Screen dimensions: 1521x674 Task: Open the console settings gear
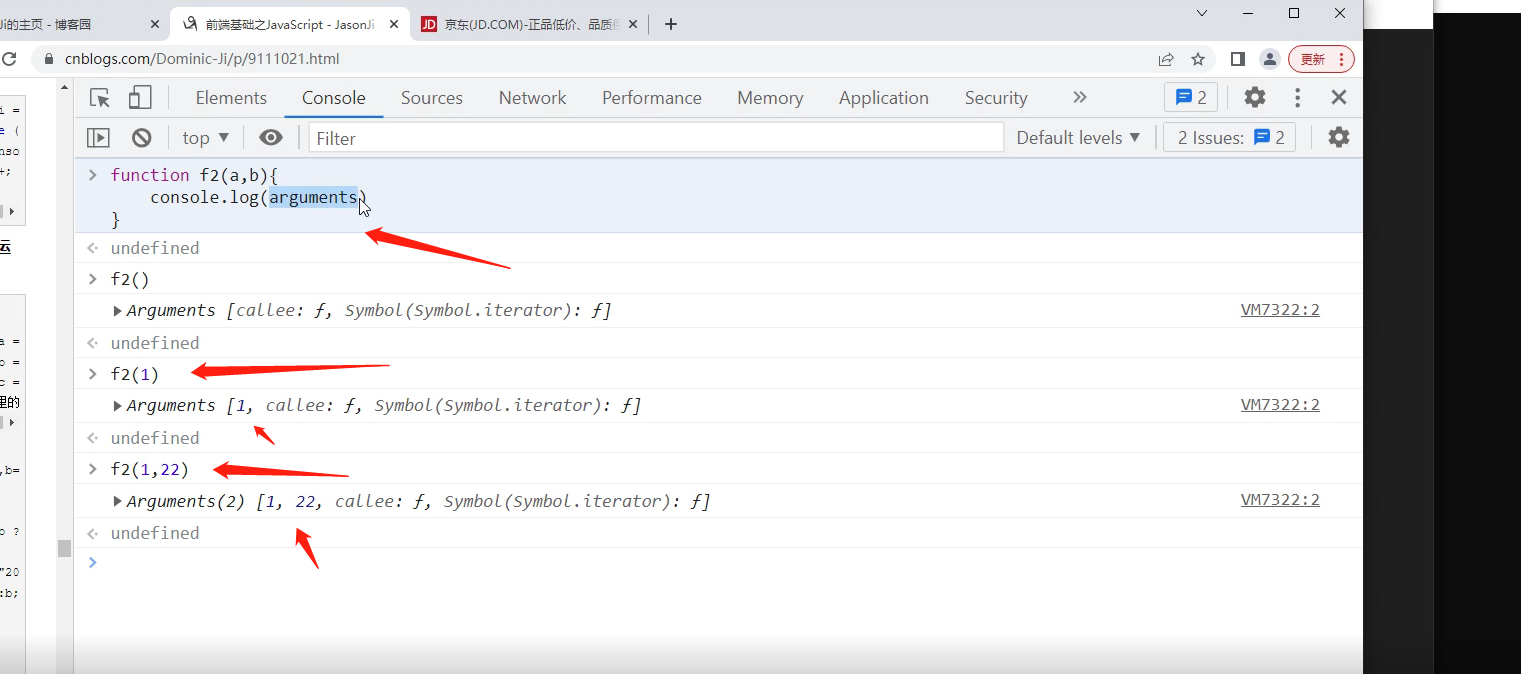coord(1338,137)
